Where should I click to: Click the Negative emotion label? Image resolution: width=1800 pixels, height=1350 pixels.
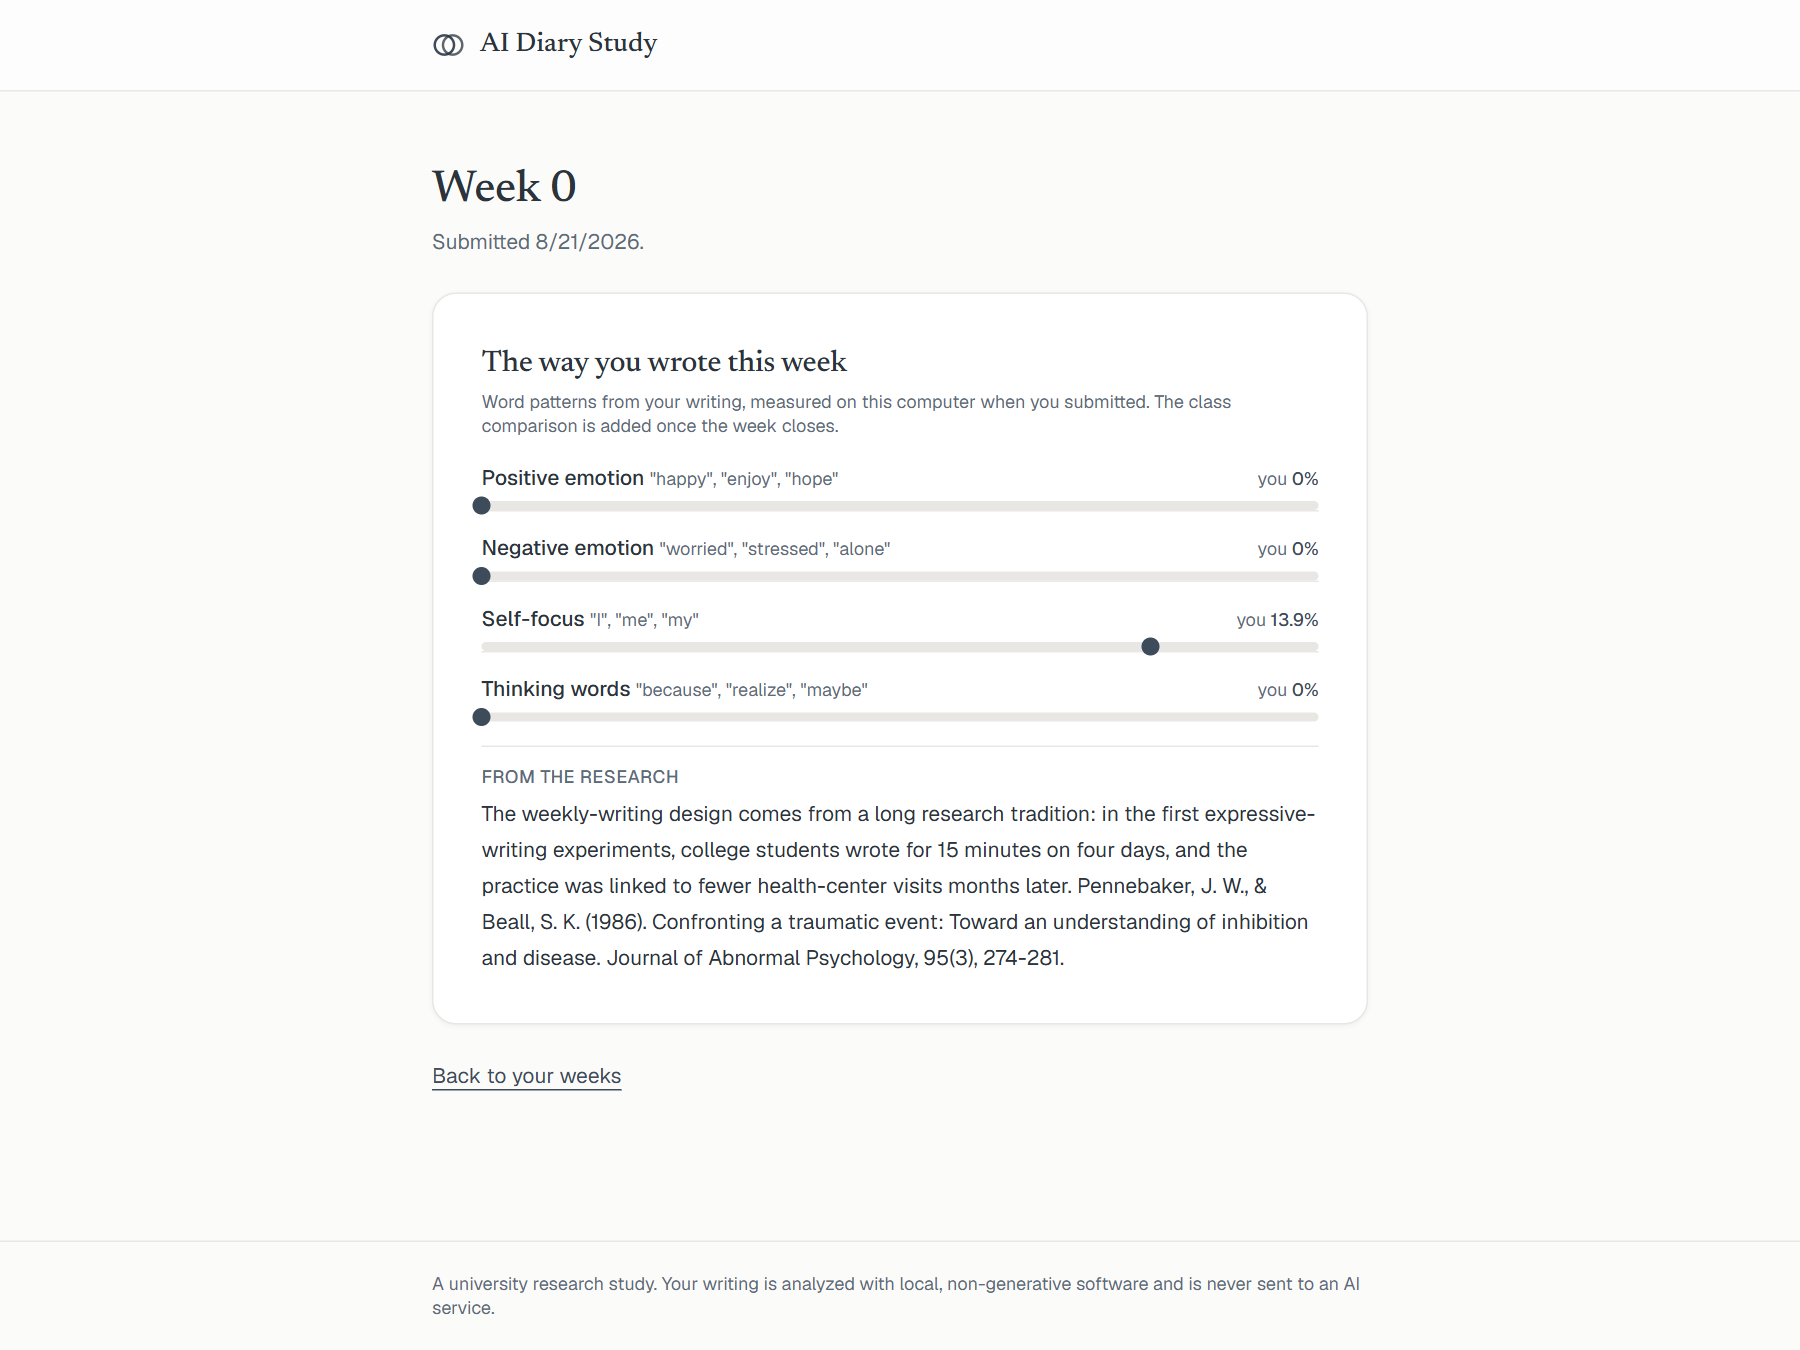coord(568,548)
